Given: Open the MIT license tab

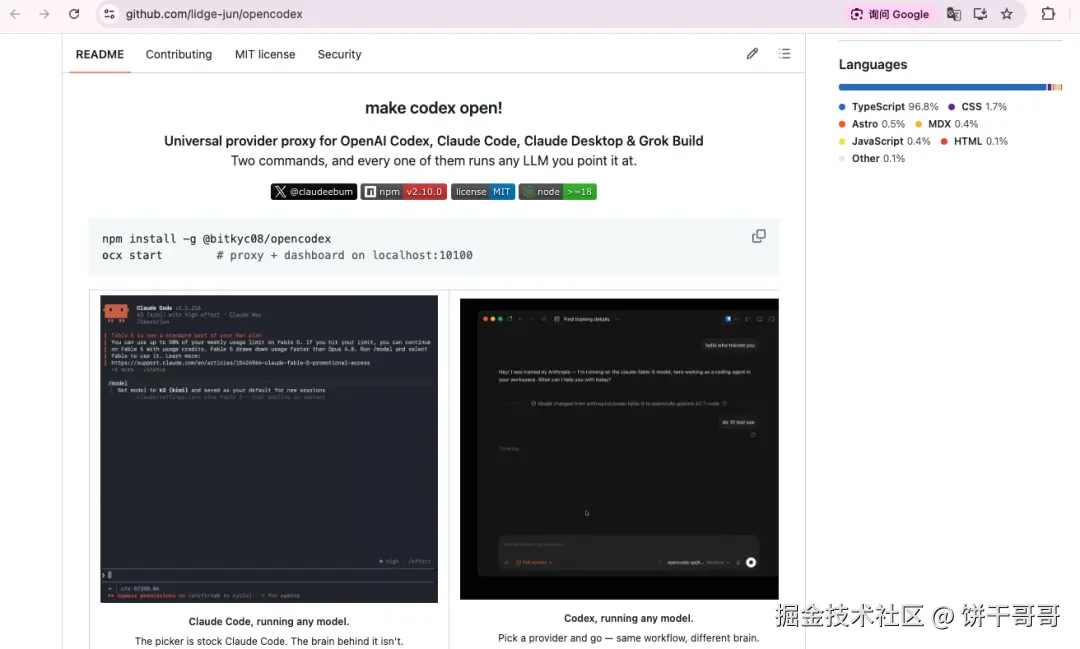Looking at the screenshot, I should pyautogui.click(x=264, y=54).
